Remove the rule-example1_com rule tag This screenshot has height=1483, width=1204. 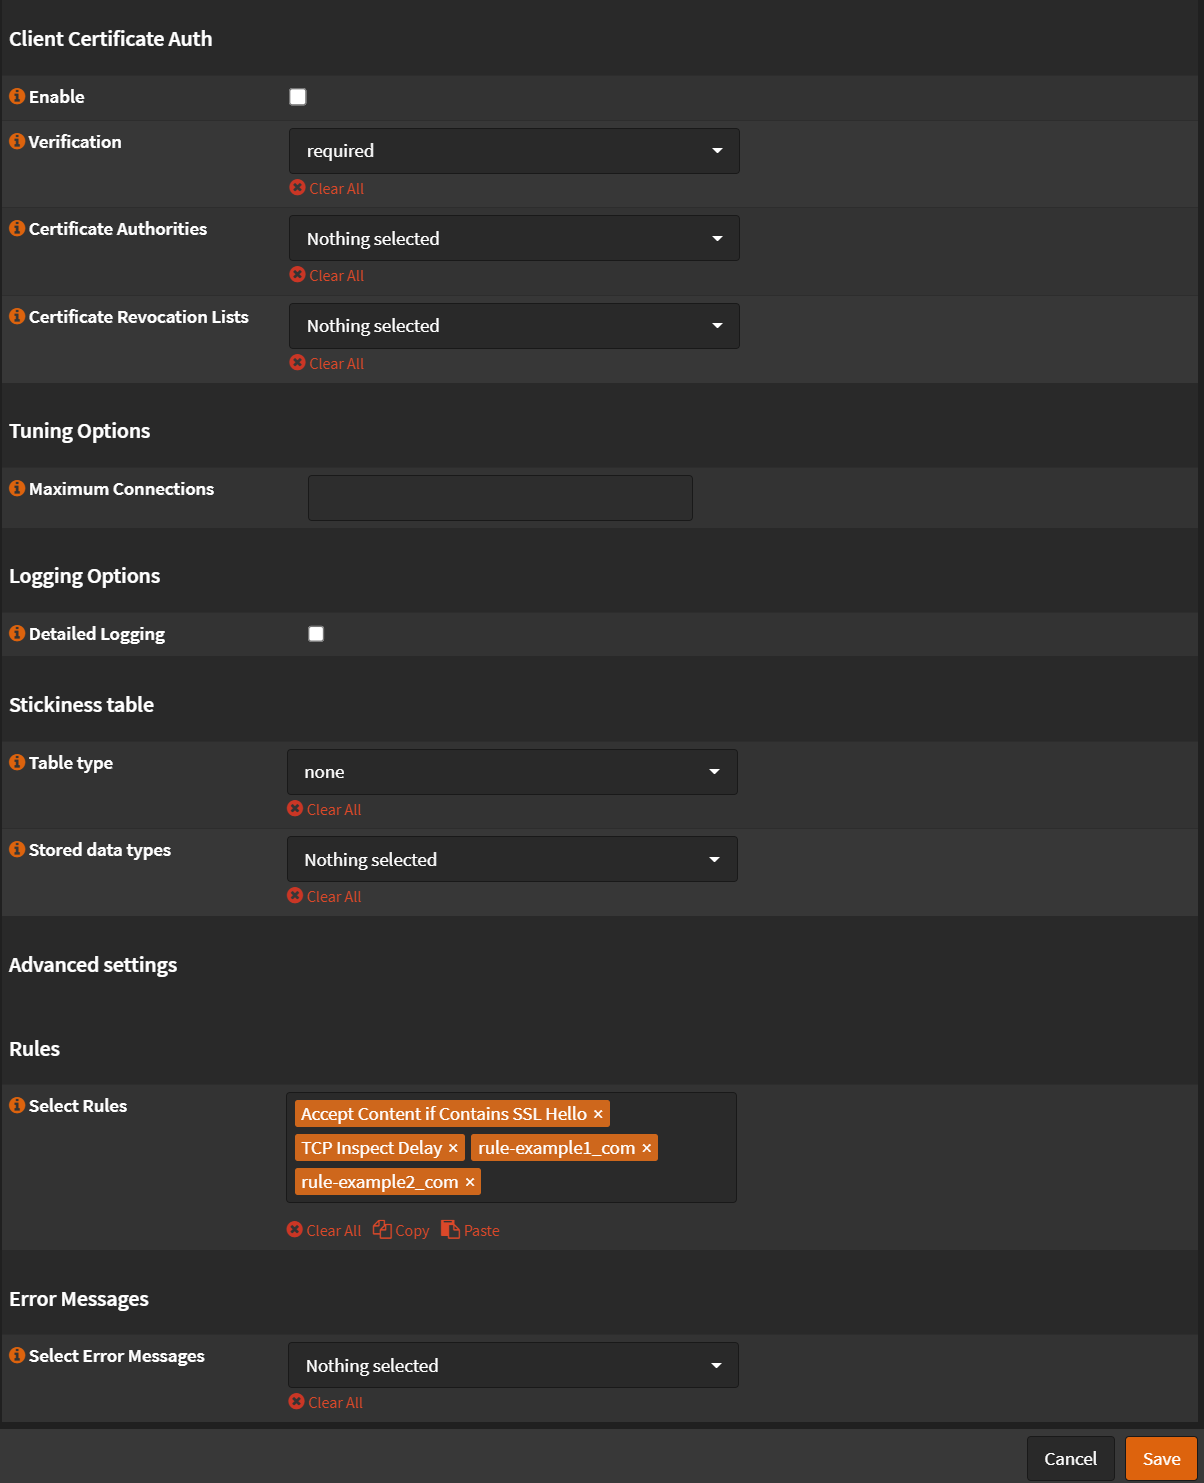click(646, 1147)
